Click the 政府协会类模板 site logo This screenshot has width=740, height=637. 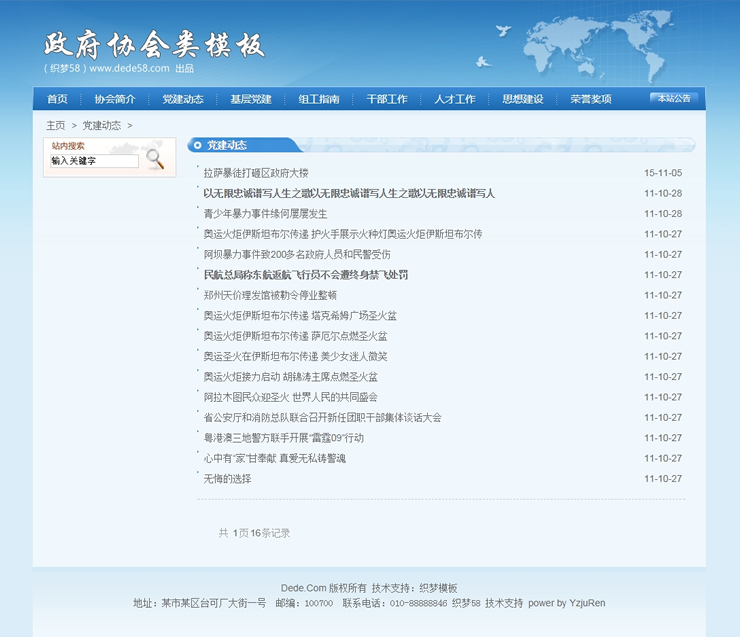point(155,45)
